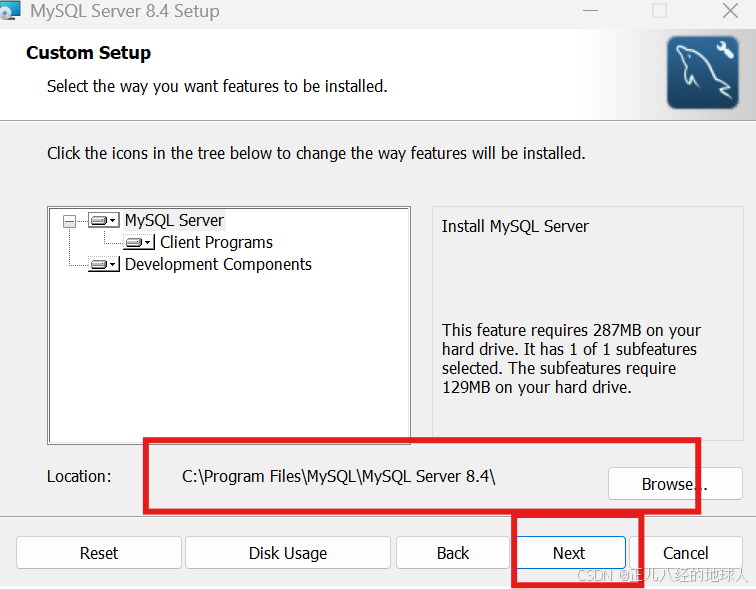Click the 'Install MySQL Server' description text
The width and height of the screenshot is (756, 589).
click(x=515, y=226)
